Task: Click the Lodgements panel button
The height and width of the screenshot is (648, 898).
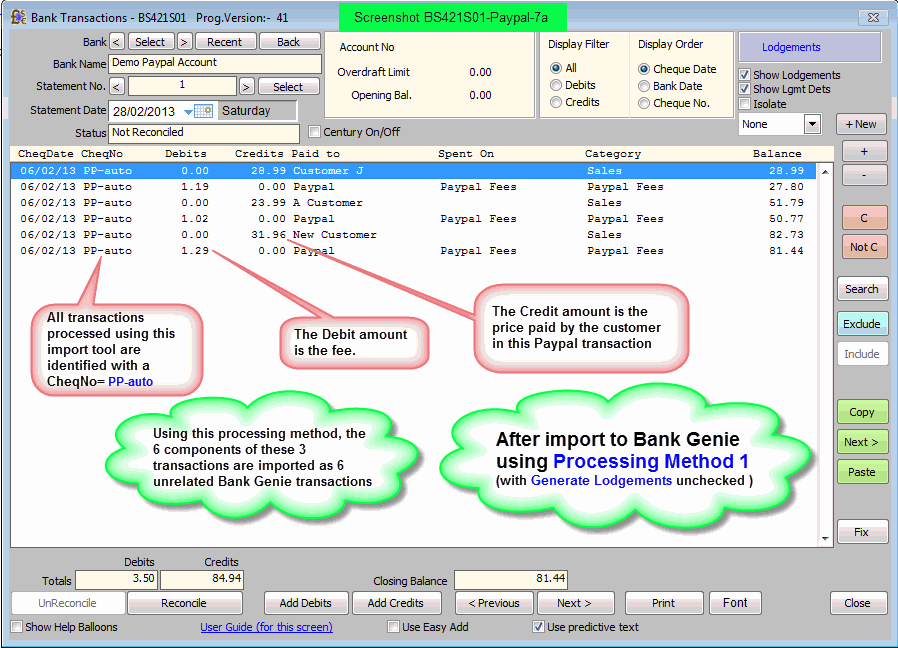Action: 810,47
